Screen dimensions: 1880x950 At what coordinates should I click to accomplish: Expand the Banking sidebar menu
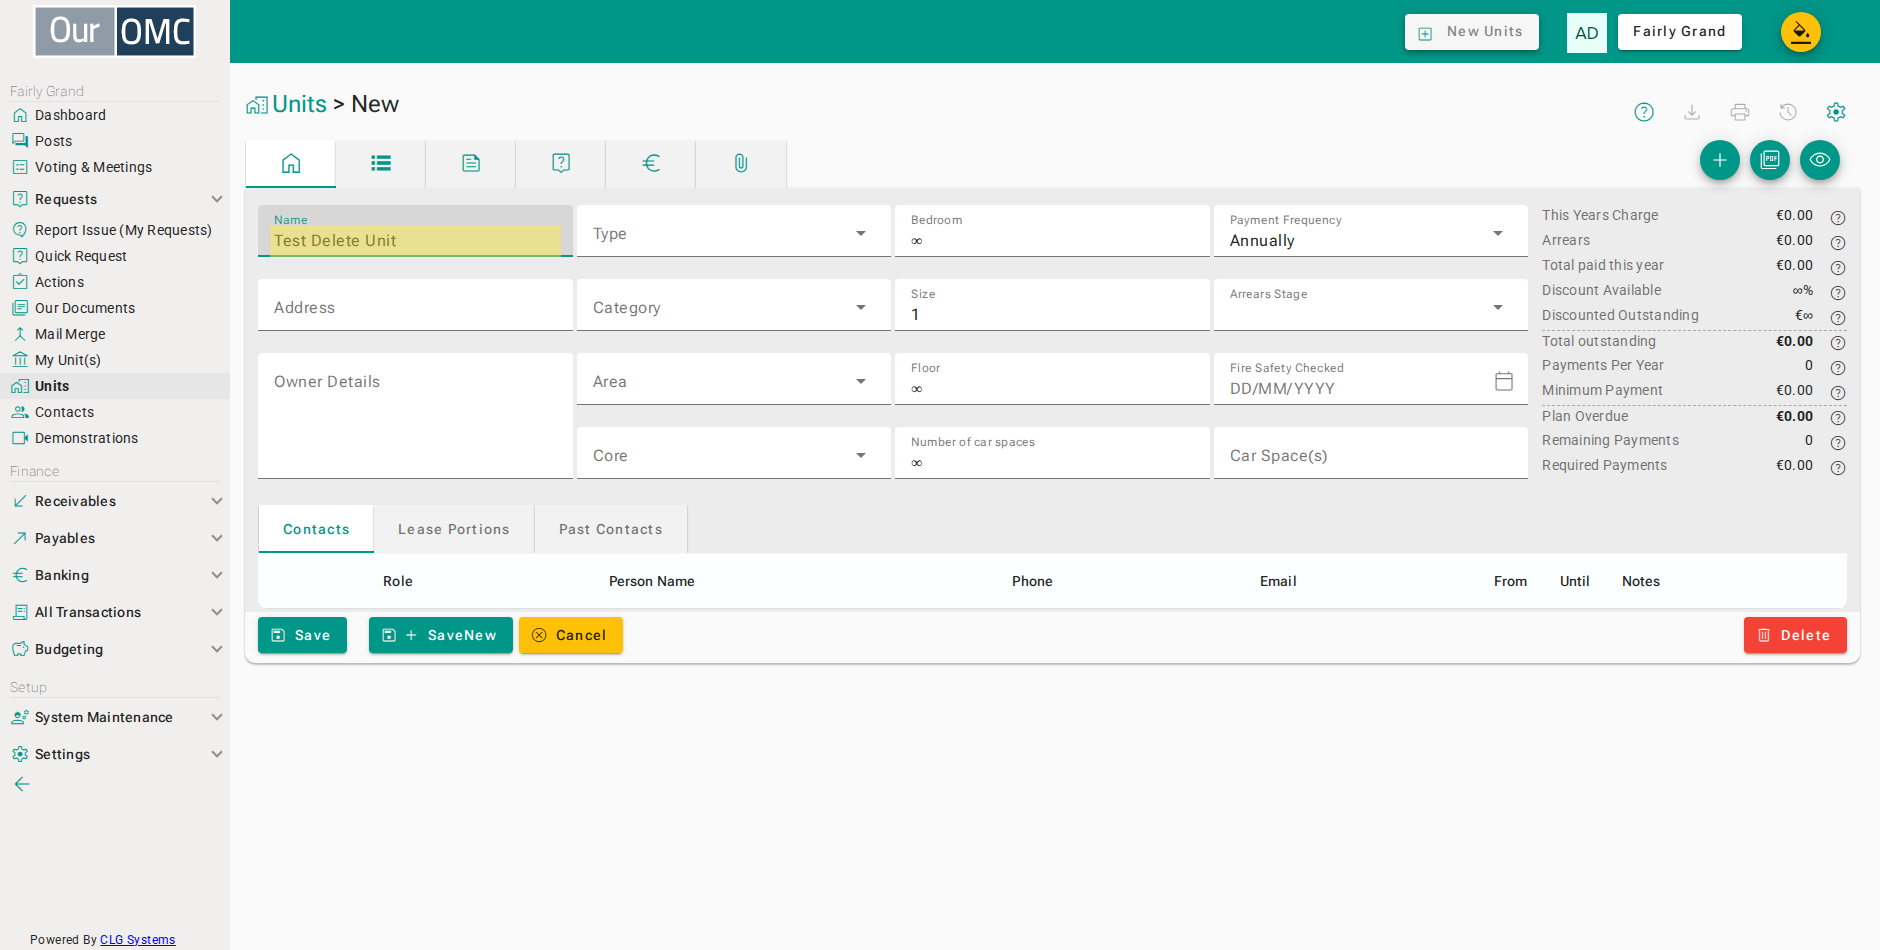tap(115, 575)
